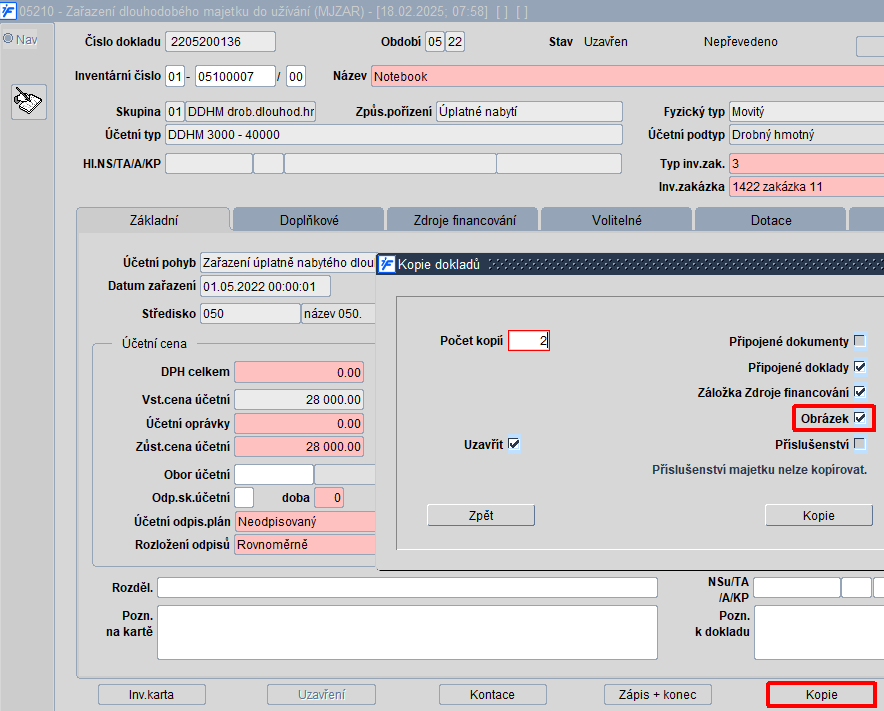Uncheck the Připojené doklady checkbox
This screenshot has height=711, width=884.
860,367
